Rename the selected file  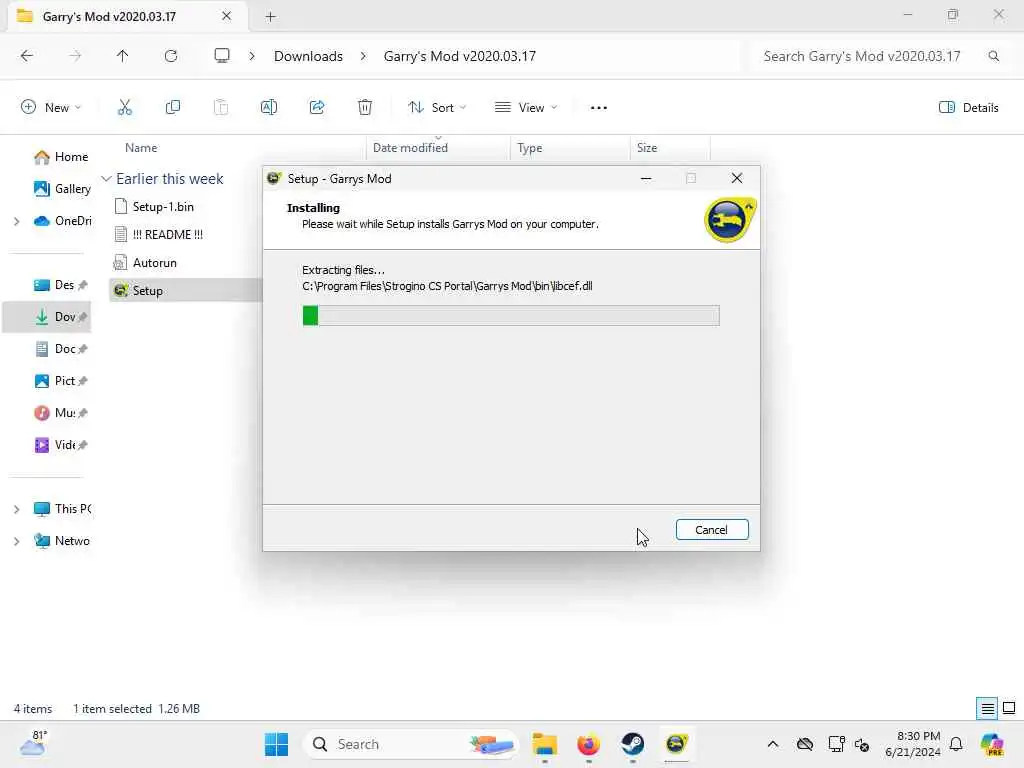coord(269,108)
